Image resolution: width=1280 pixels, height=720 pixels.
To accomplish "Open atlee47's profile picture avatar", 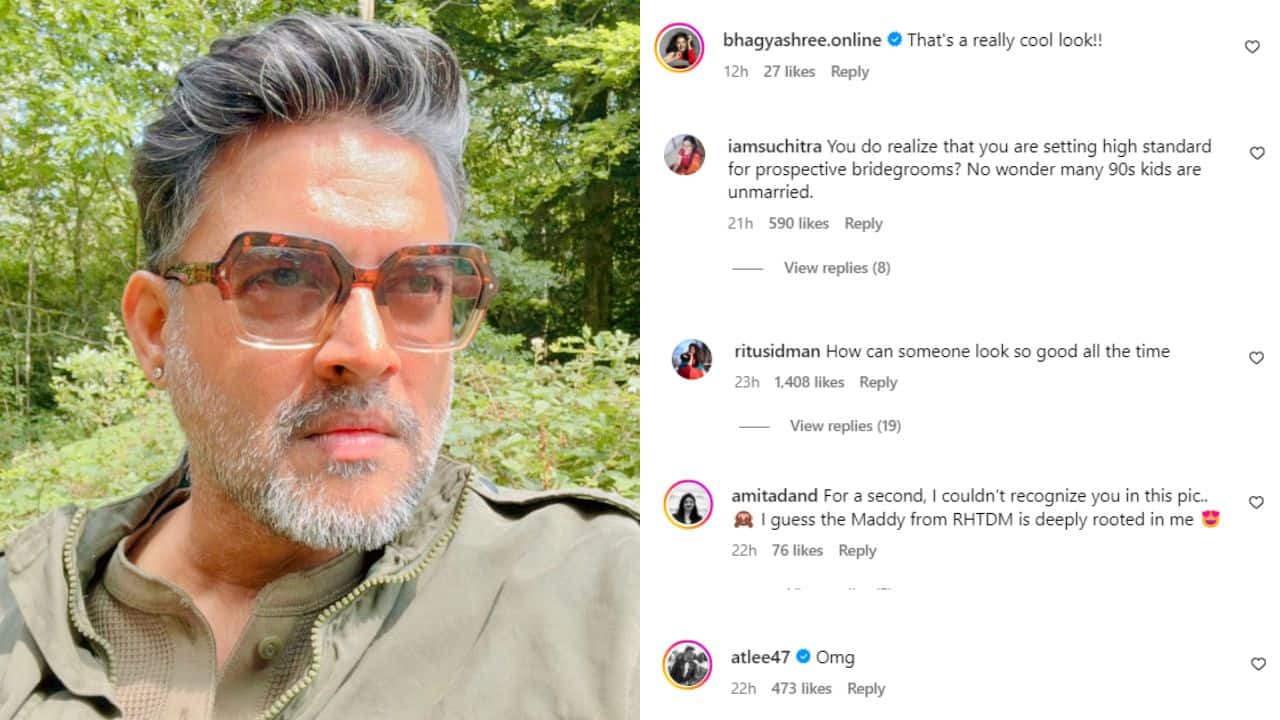I will click(688, 665).
